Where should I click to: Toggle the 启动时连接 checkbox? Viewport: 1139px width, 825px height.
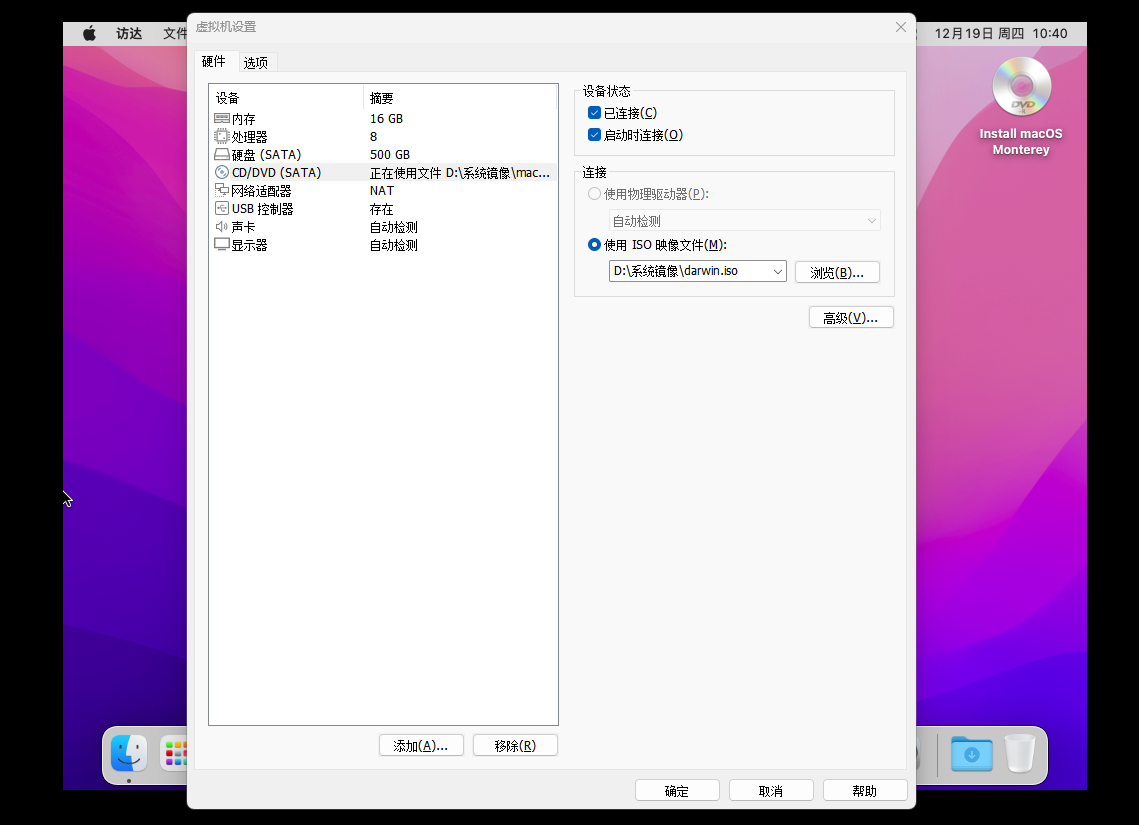pos(595,135)
